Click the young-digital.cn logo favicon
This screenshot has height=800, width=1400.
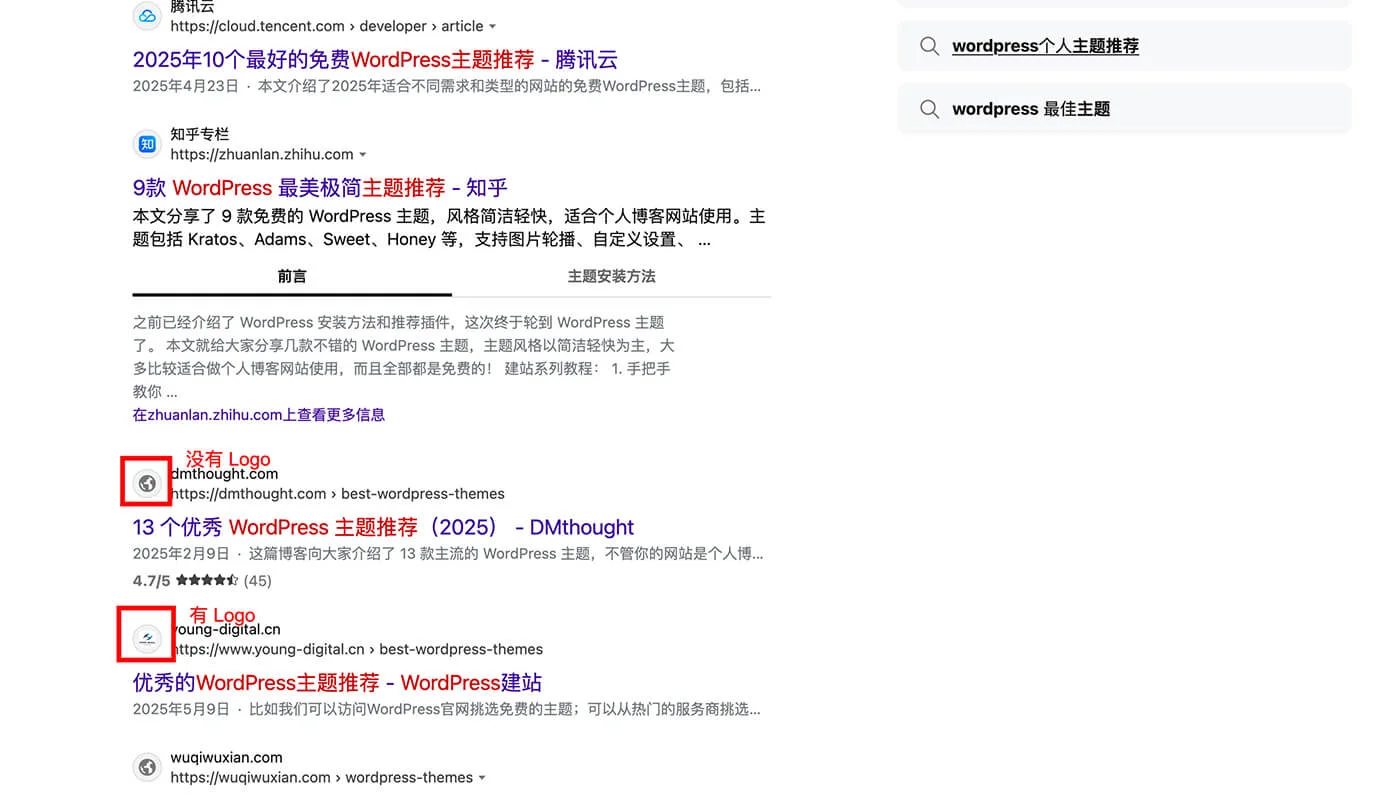[x=147, y=637]
